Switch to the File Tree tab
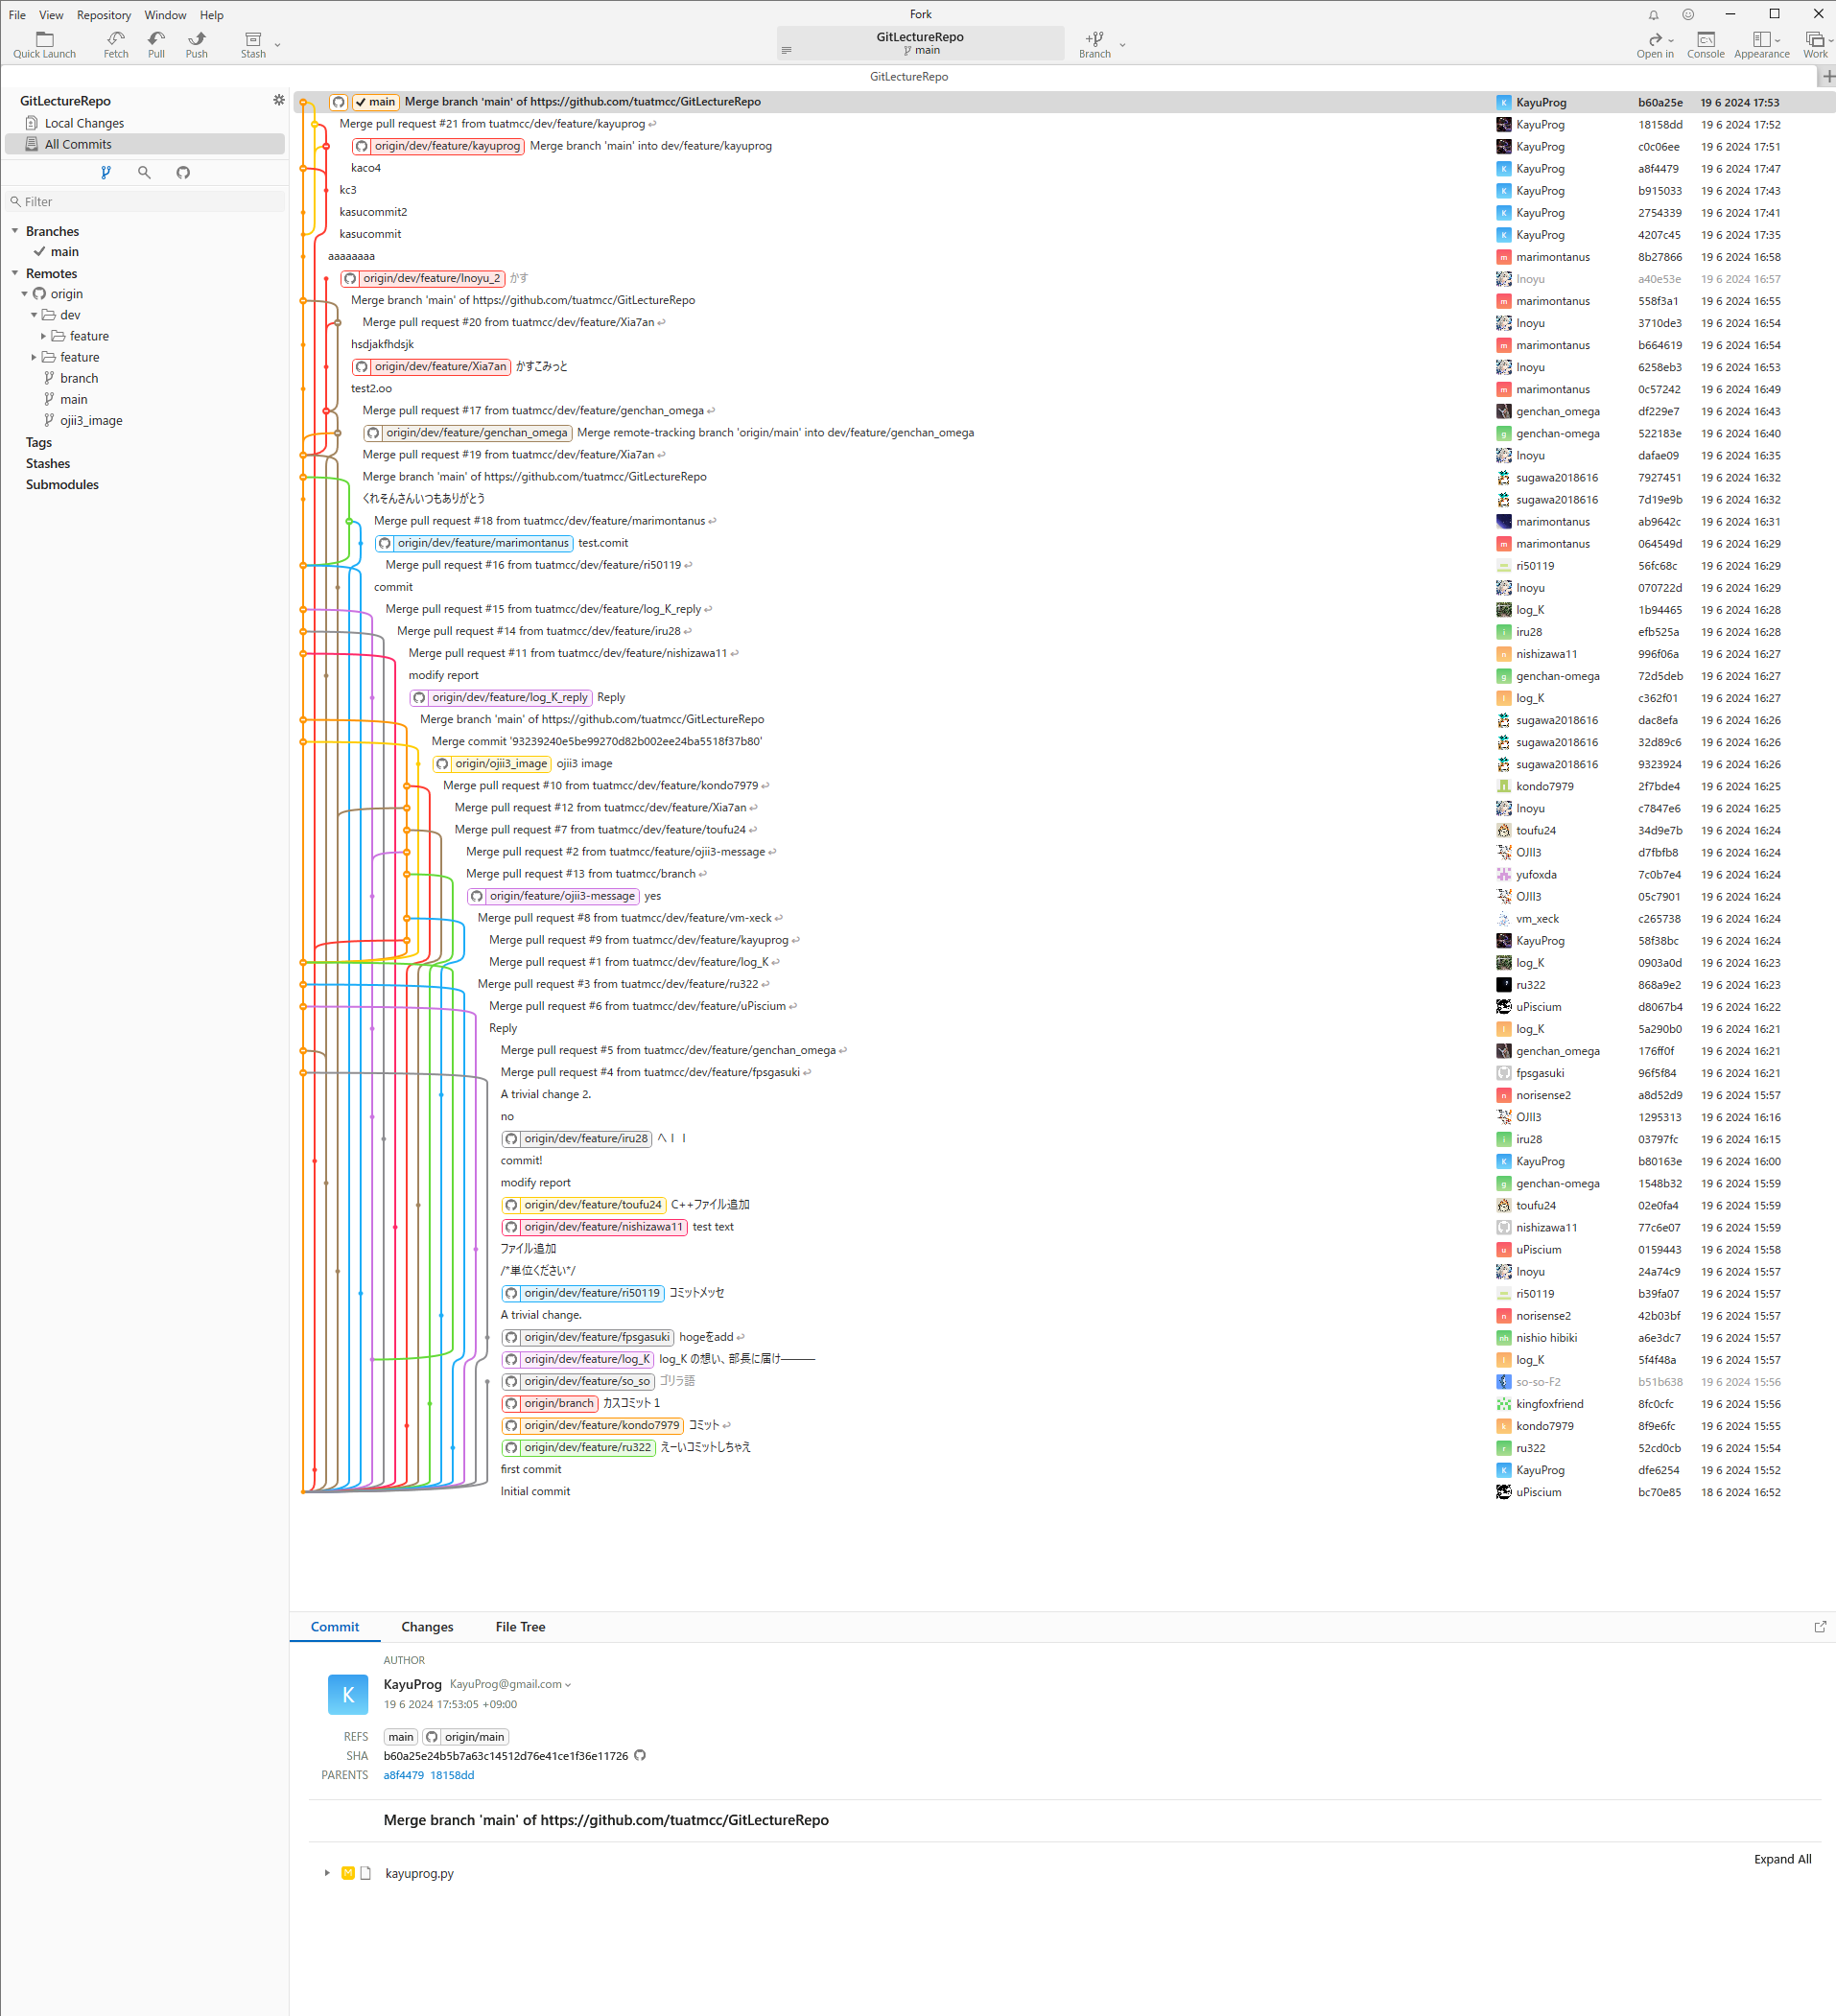 (x=520, y=1627)
